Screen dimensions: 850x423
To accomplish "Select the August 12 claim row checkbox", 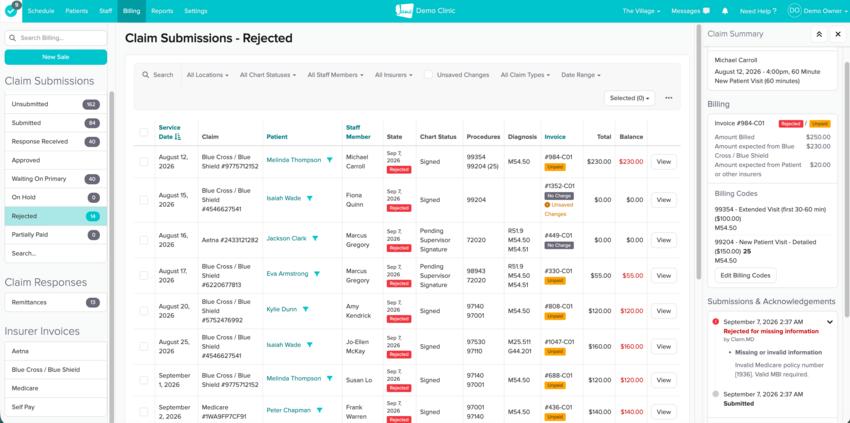I will (144, 162).
